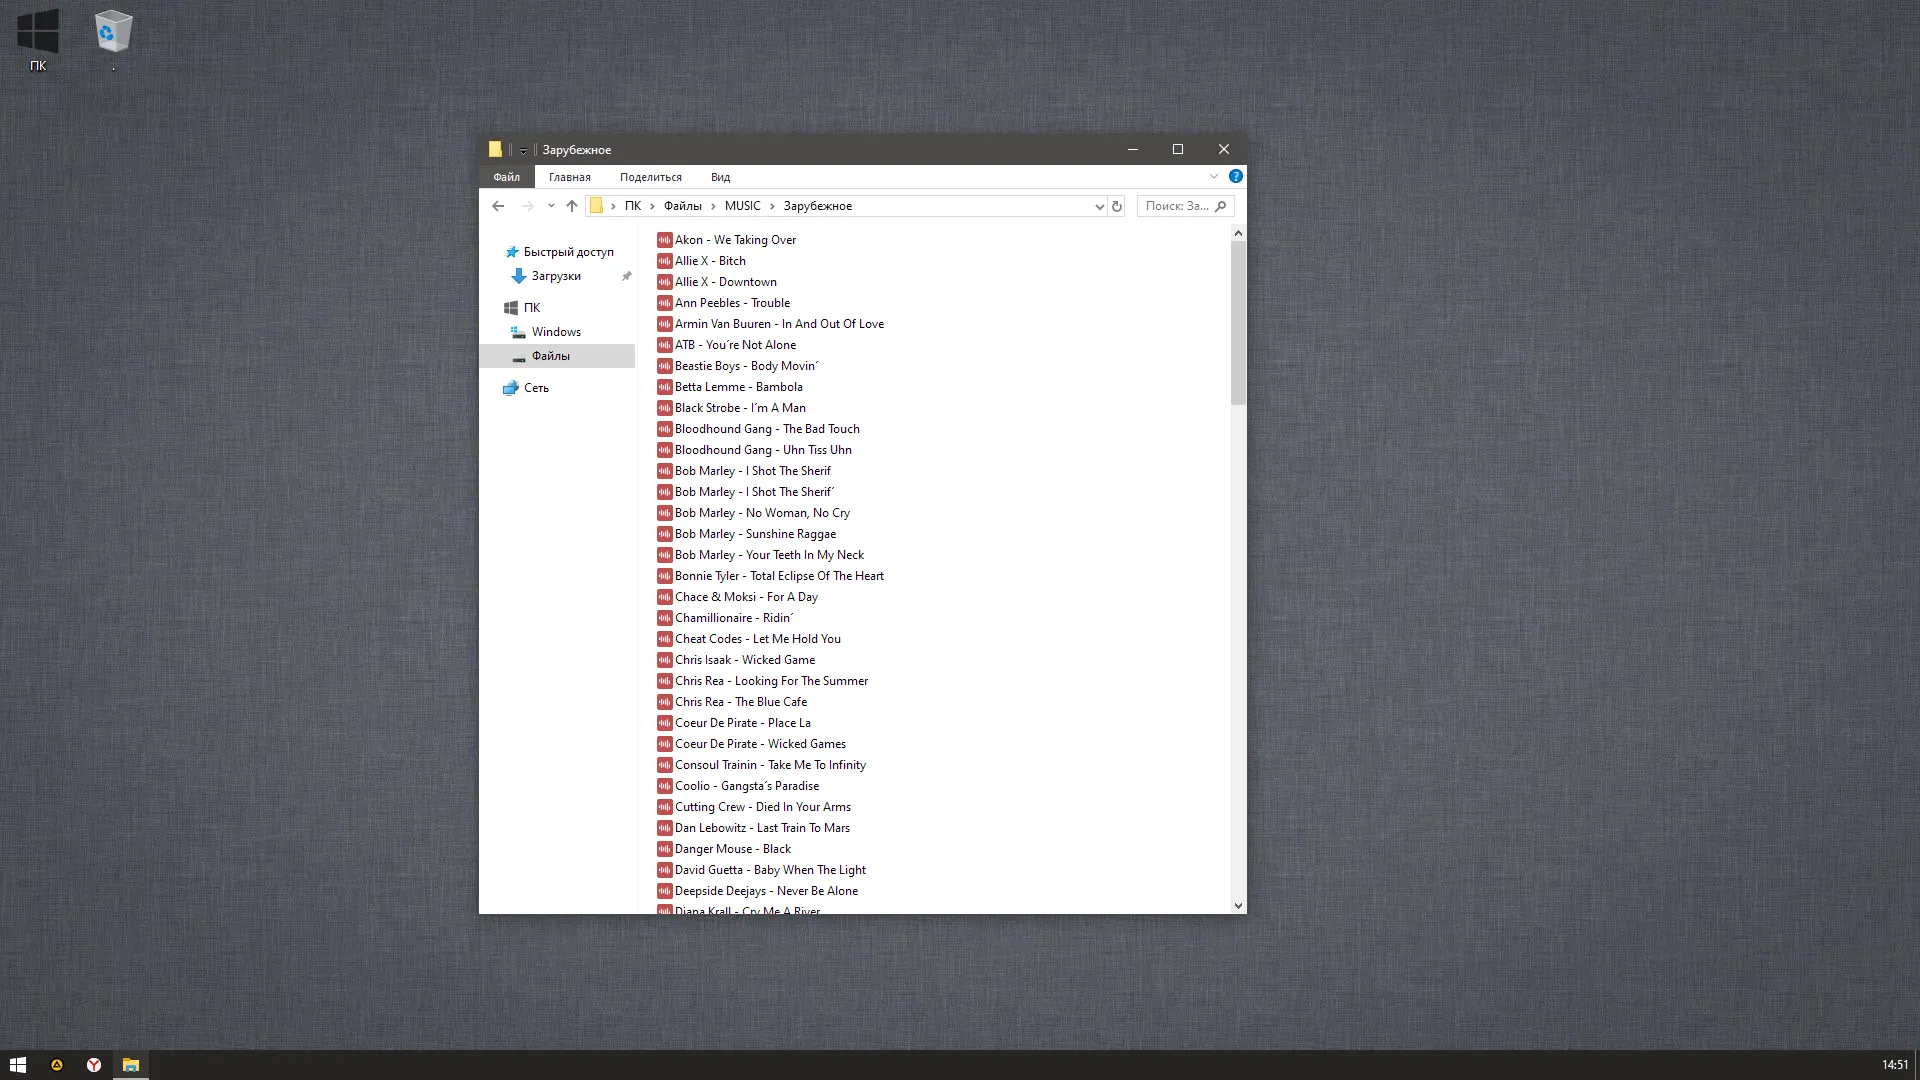This screenshot has width=1920, height=1080.
Task: Click the file list vertical scrollbar thumb
Action: [1238, 323]
